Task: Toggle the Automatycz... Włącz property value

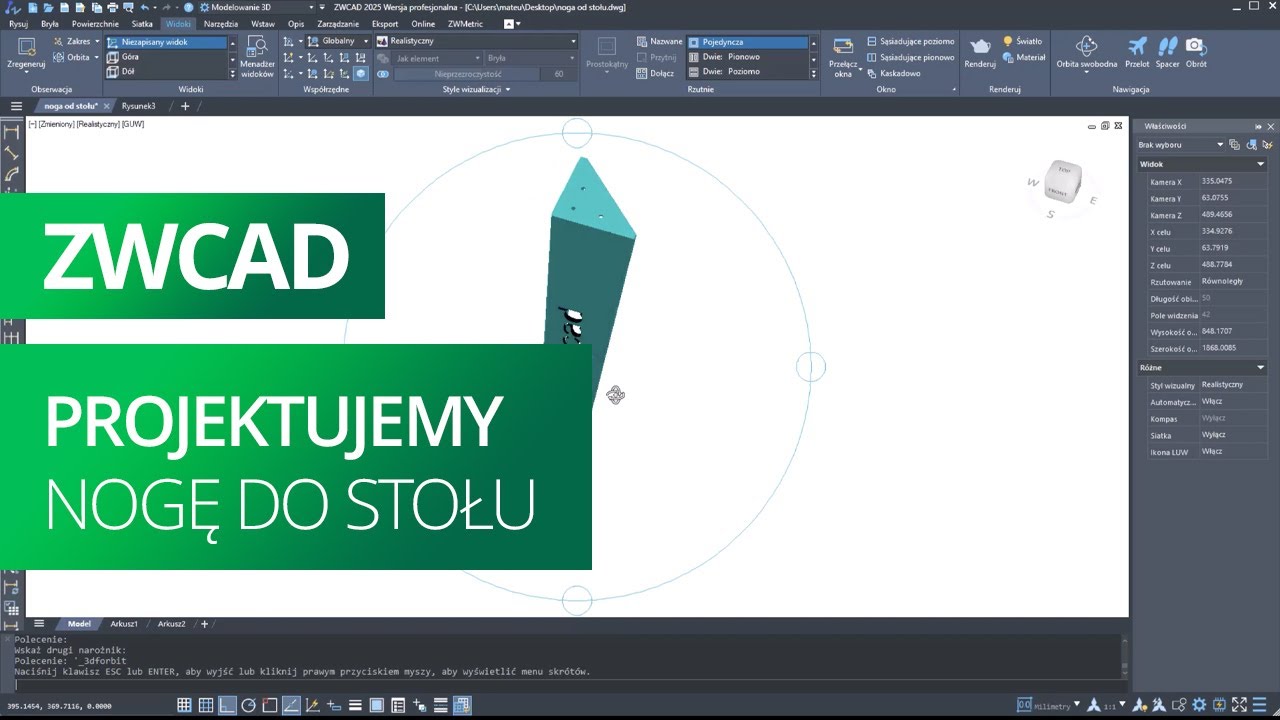Action: pos(1233,402)
